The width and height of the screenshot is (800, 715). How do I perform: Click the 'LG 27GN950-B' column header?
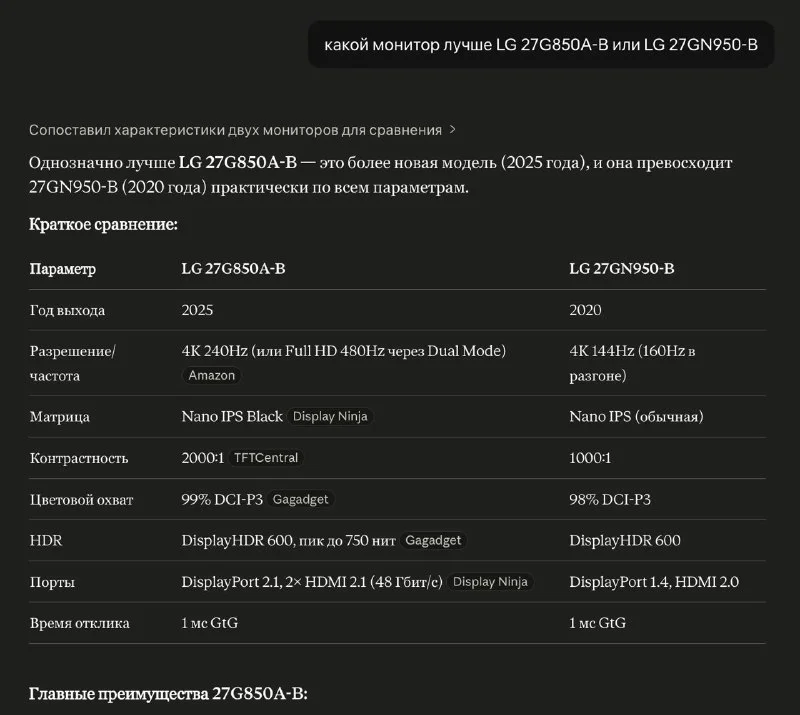[621, 268]
